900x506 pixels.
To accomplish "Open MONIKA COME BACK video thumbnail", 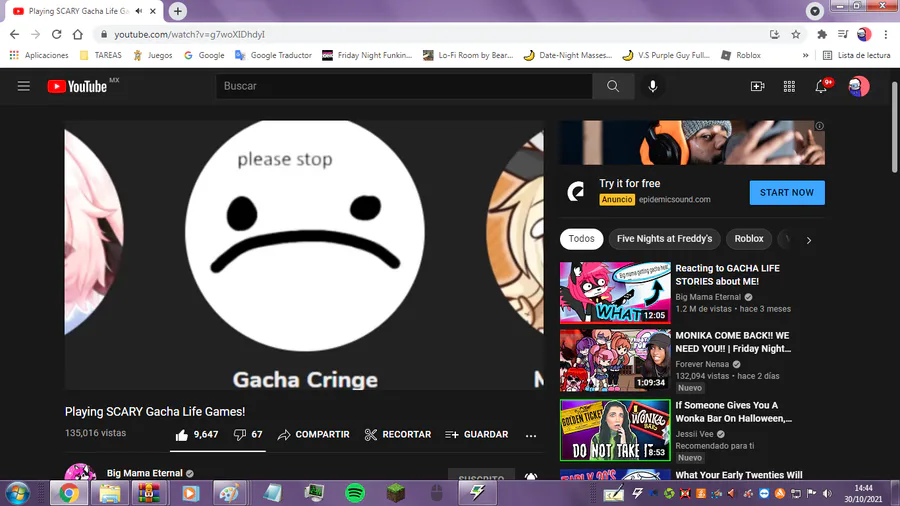I will [x=615, y=360].
